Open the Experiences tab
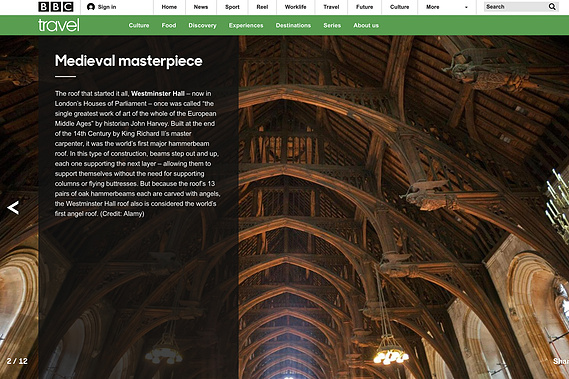 tap(246, 25)
